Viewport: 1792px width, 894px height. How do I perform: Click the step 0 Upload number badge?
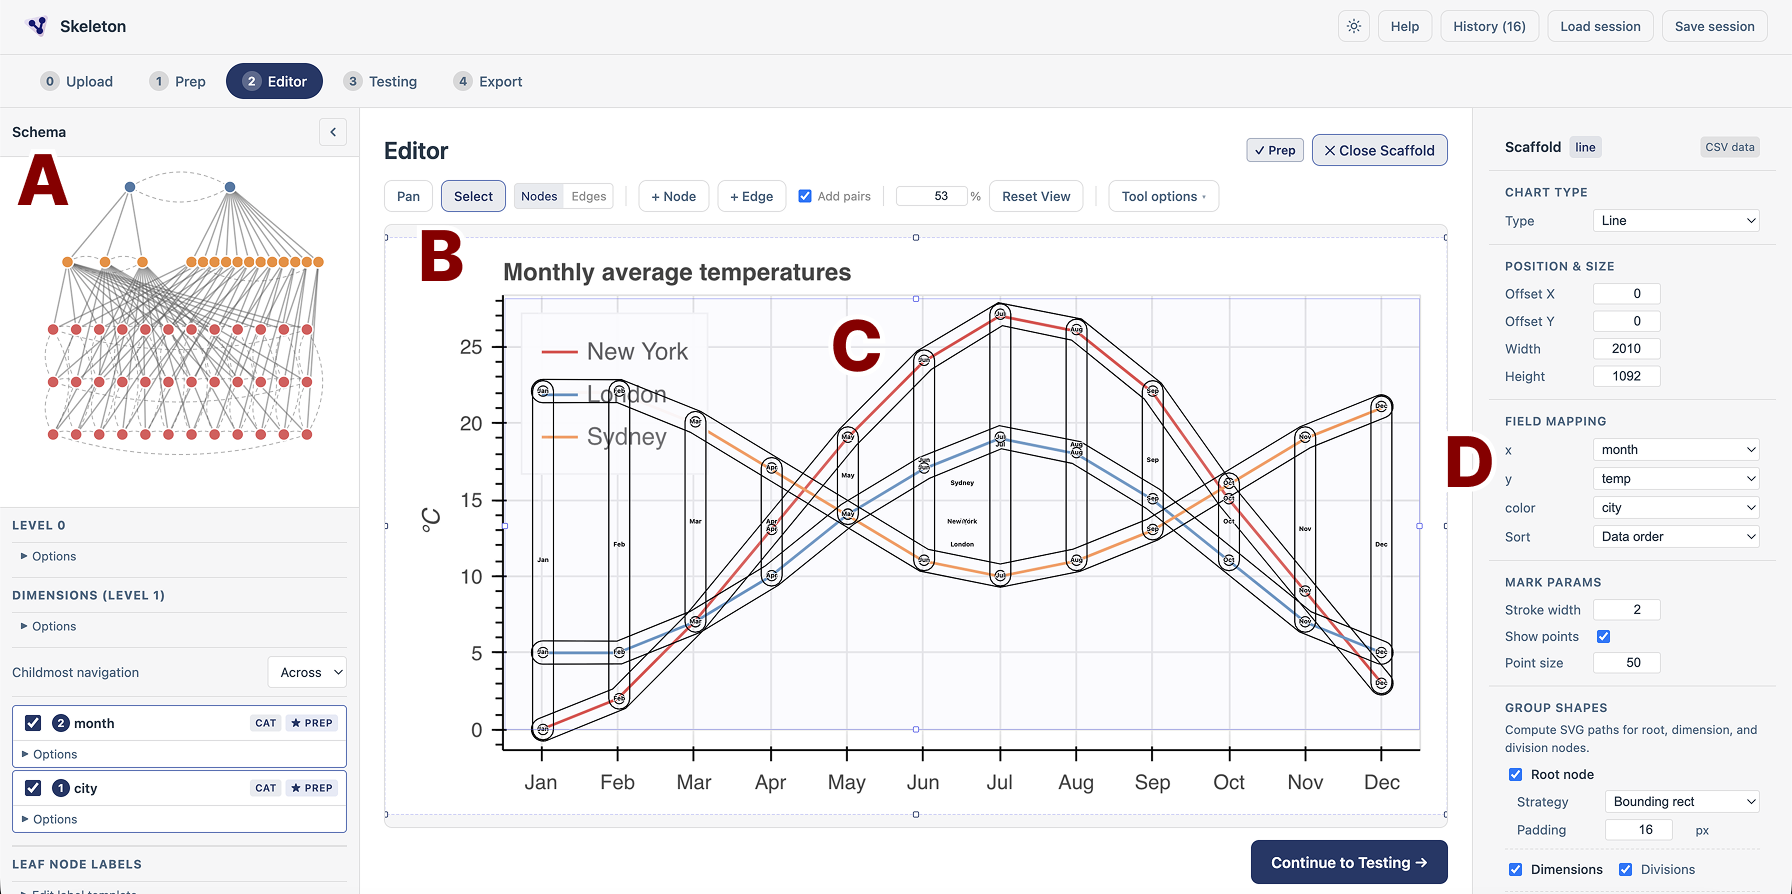click(x=50, y=81)
